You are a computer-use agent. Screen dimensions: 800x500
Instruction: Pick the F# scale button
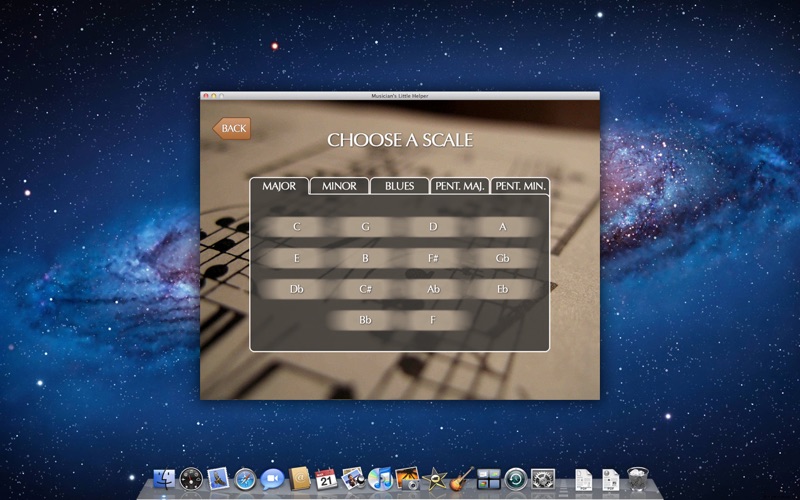[x=433, y=258]
